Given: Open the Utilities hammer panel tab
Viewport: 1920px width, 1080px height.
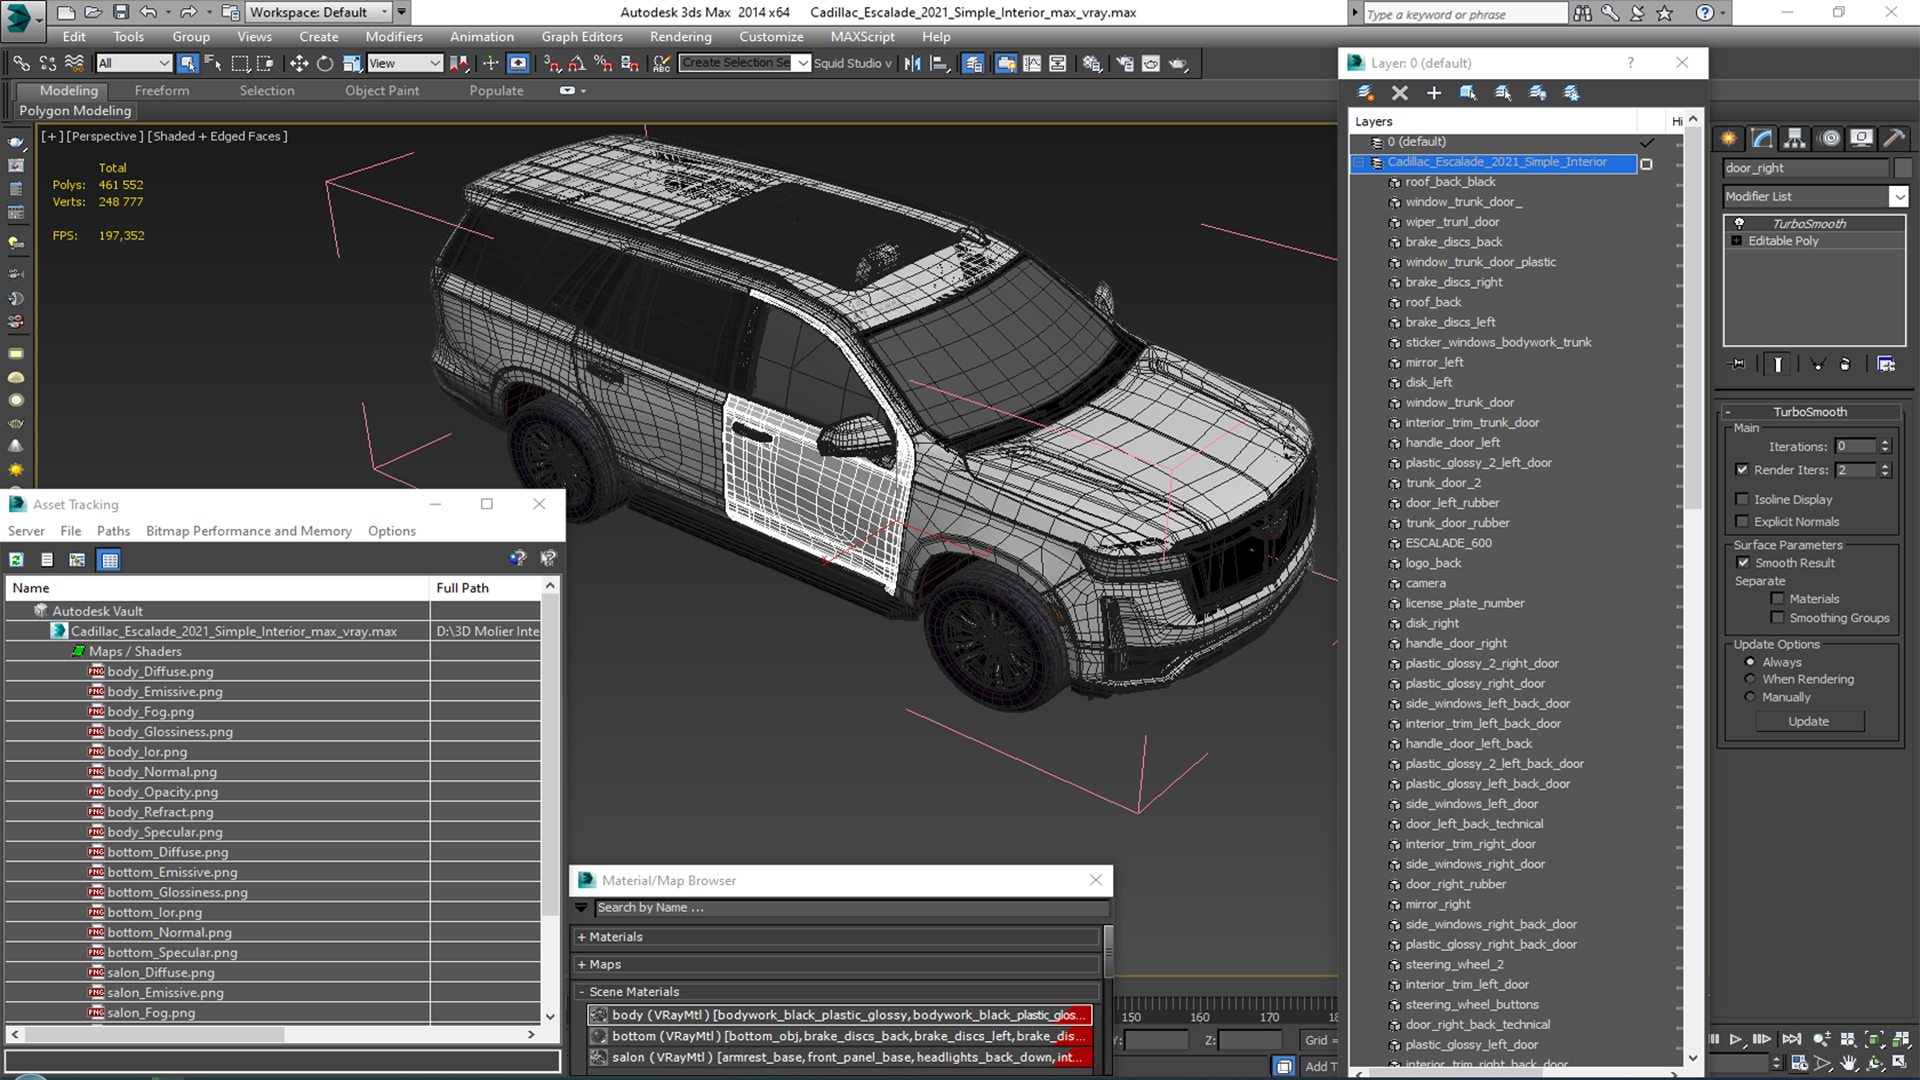Looking at the screenshot, I should [x=1894, y=138].
